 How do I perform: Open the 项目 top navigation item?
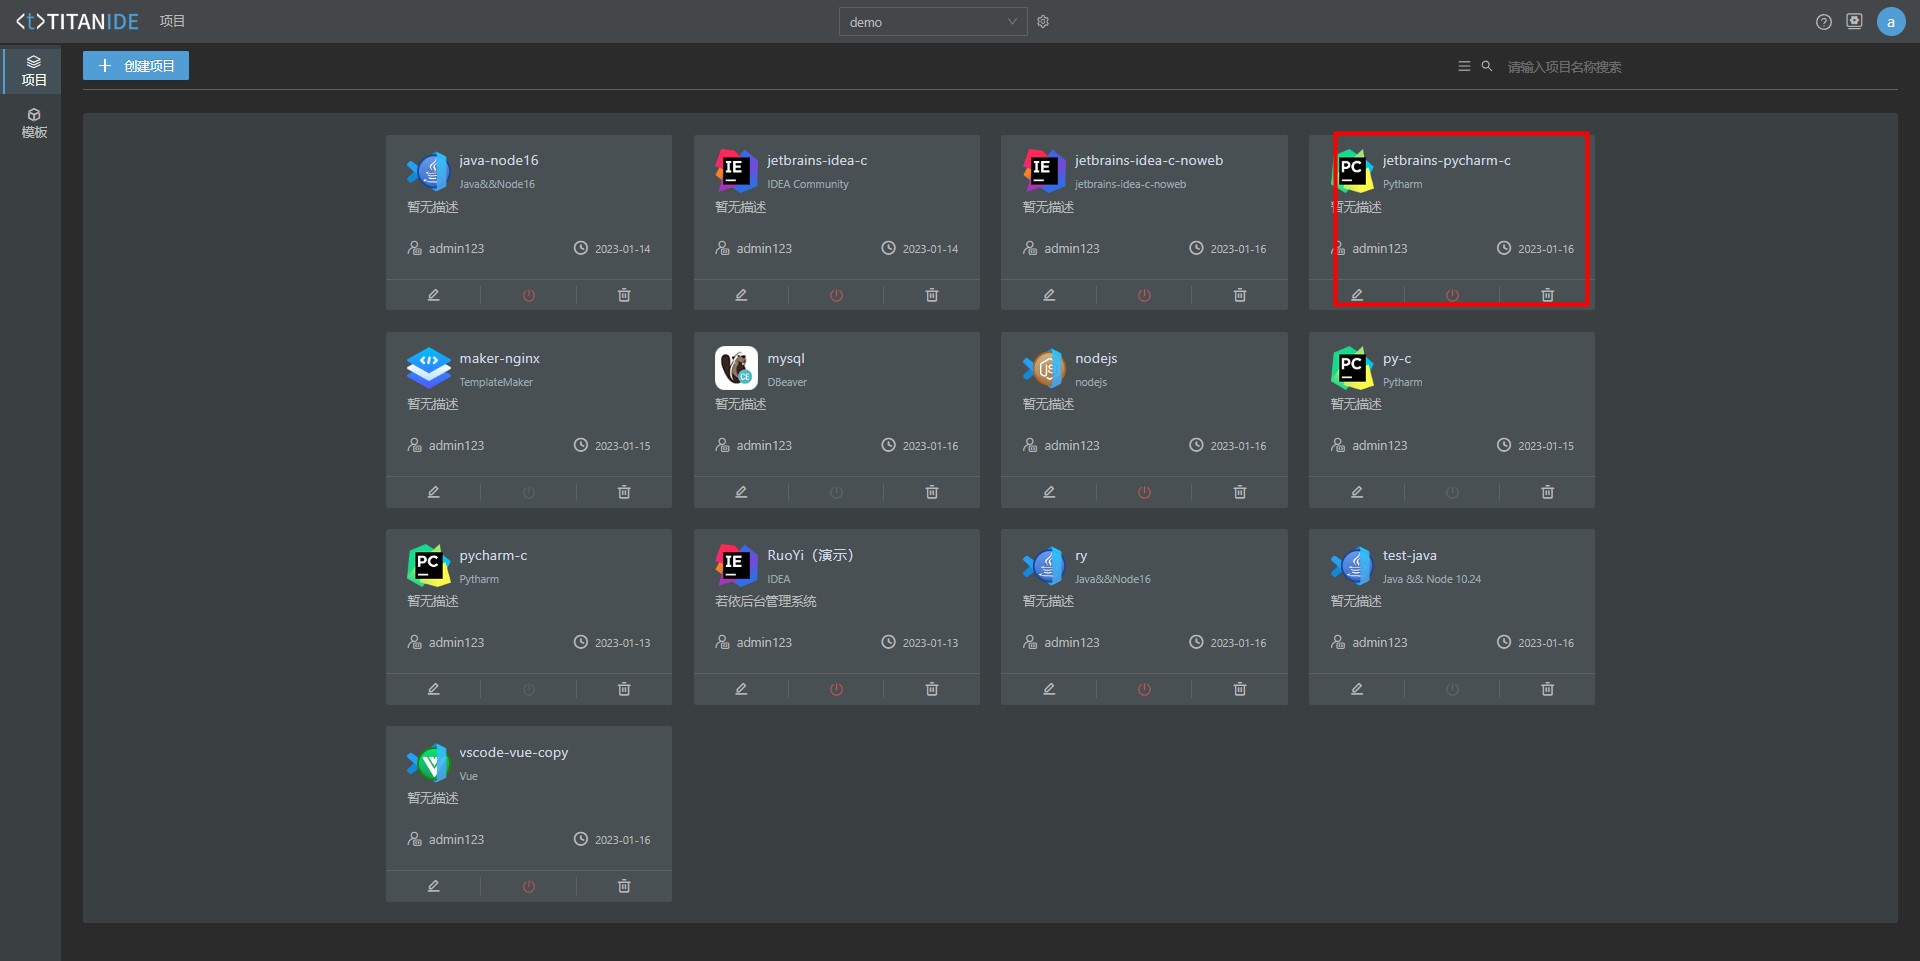[x=172, y=21]
